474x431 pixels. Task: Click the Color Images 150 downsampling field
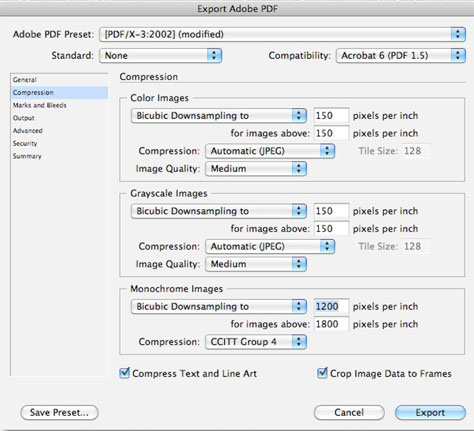click(x=331, y=116)
